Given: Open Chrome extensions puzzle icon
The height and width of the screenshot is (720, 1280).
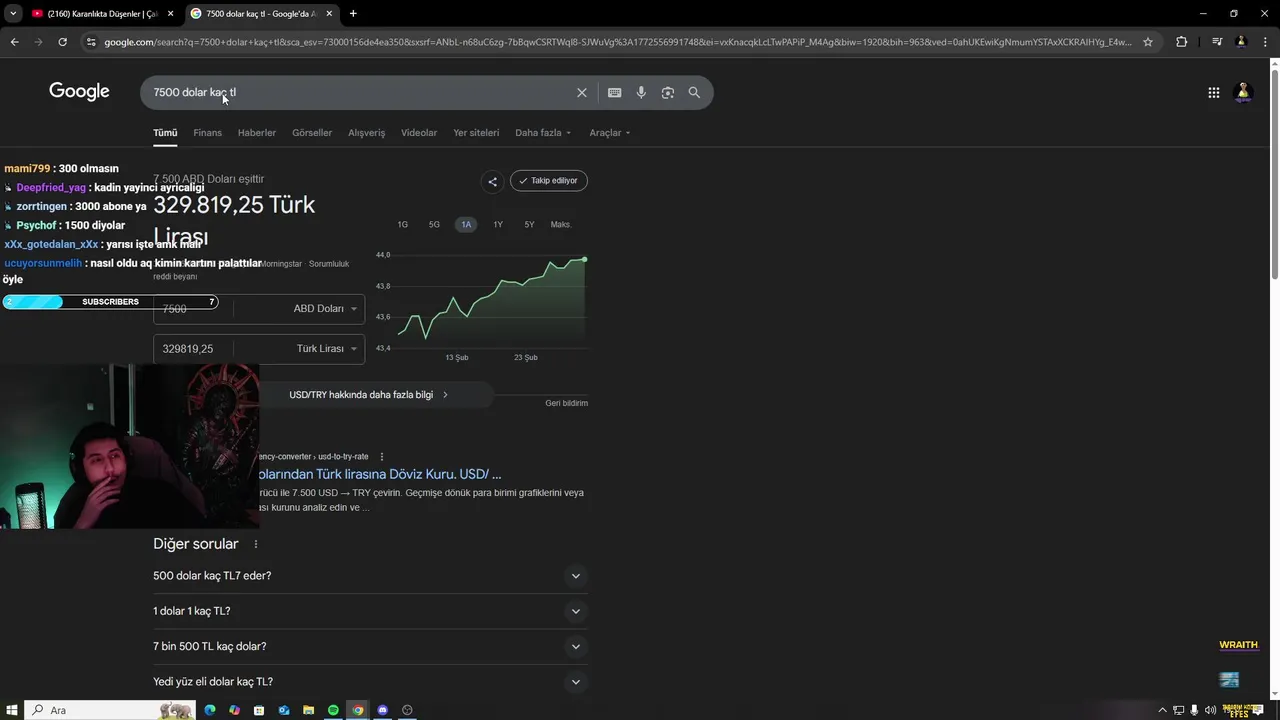Looking at the screenshot, I should click(x=1182, y=42).
